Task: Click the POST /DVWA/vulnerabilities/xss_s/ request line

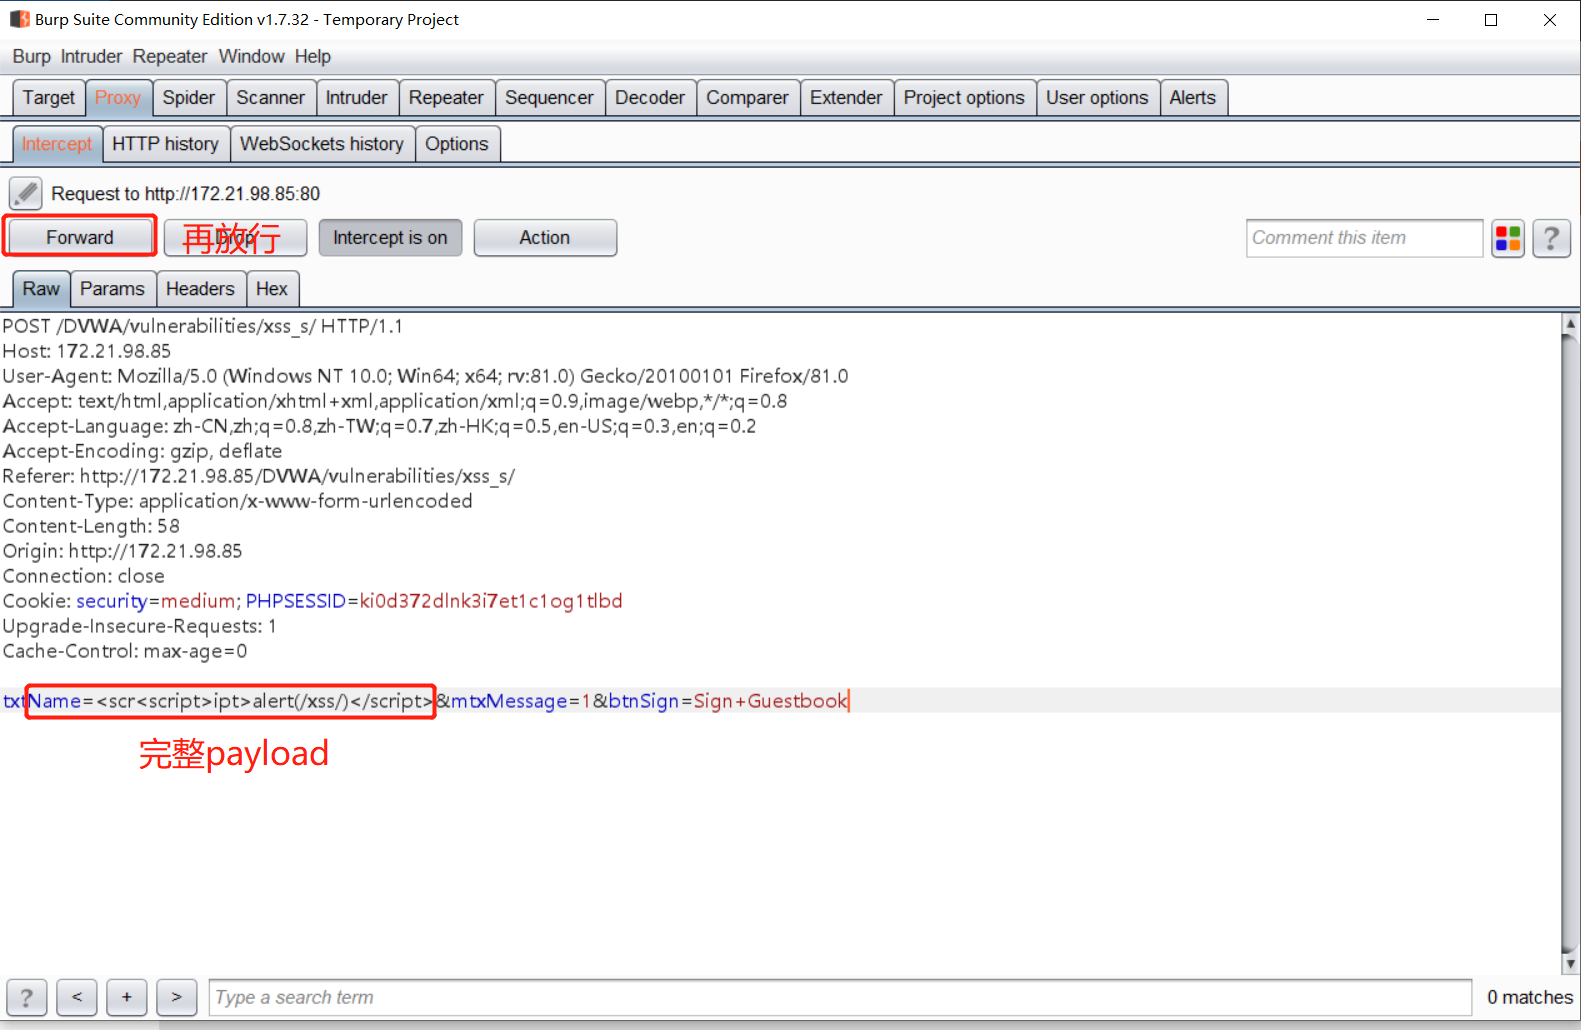Action: 203,326
